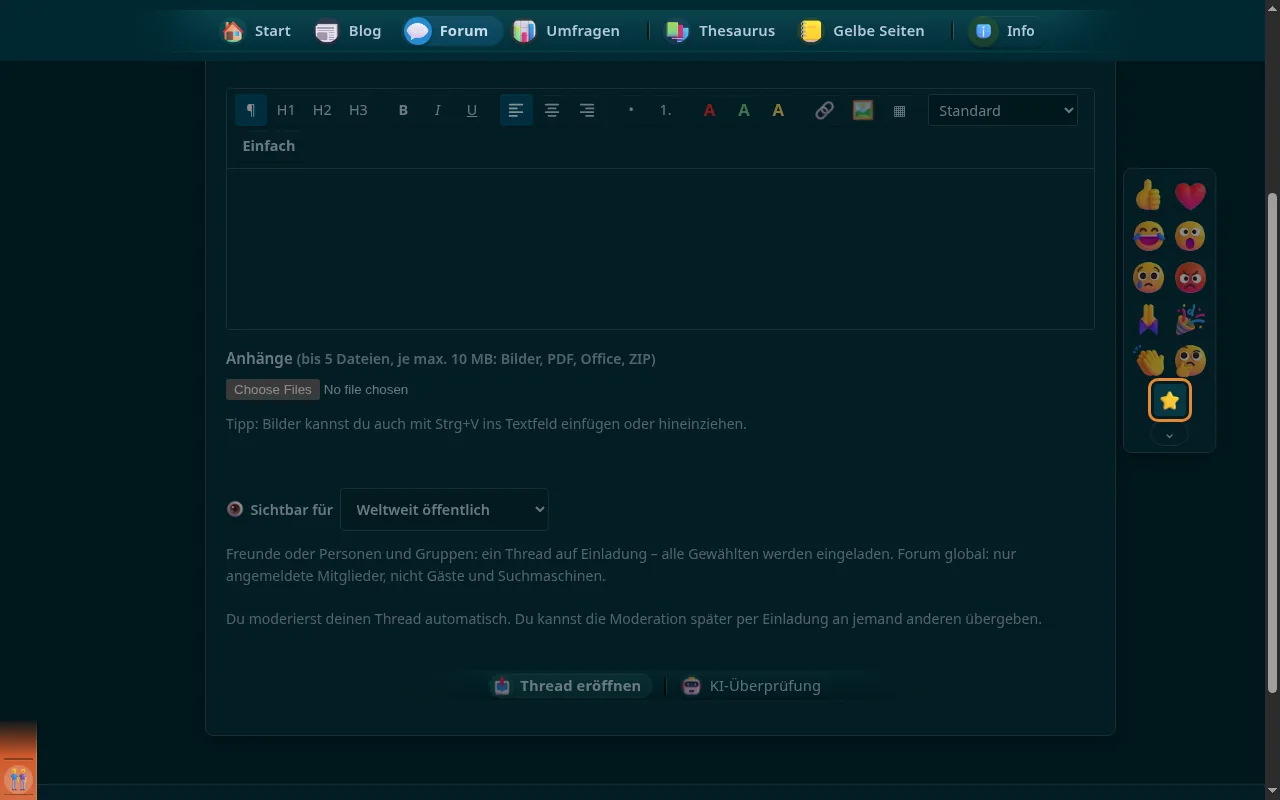Insert a bulleted list
The image size is (1280, 800).
click(x=631, y=110)
